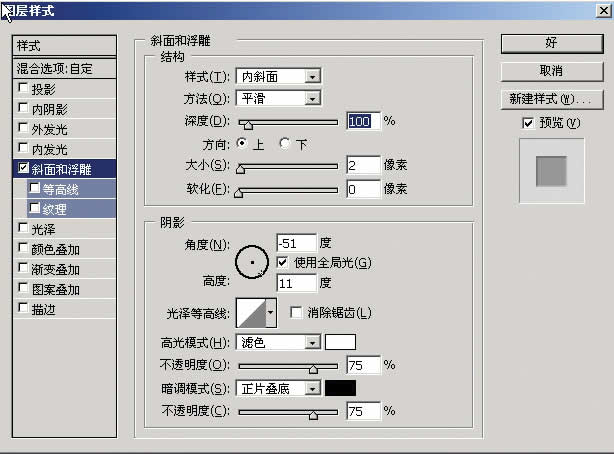Image resolution: width=614 pixels, height=454 pixels.
Task: Uncheck the 预览 preview checkbox
Action: pos(528,123)
